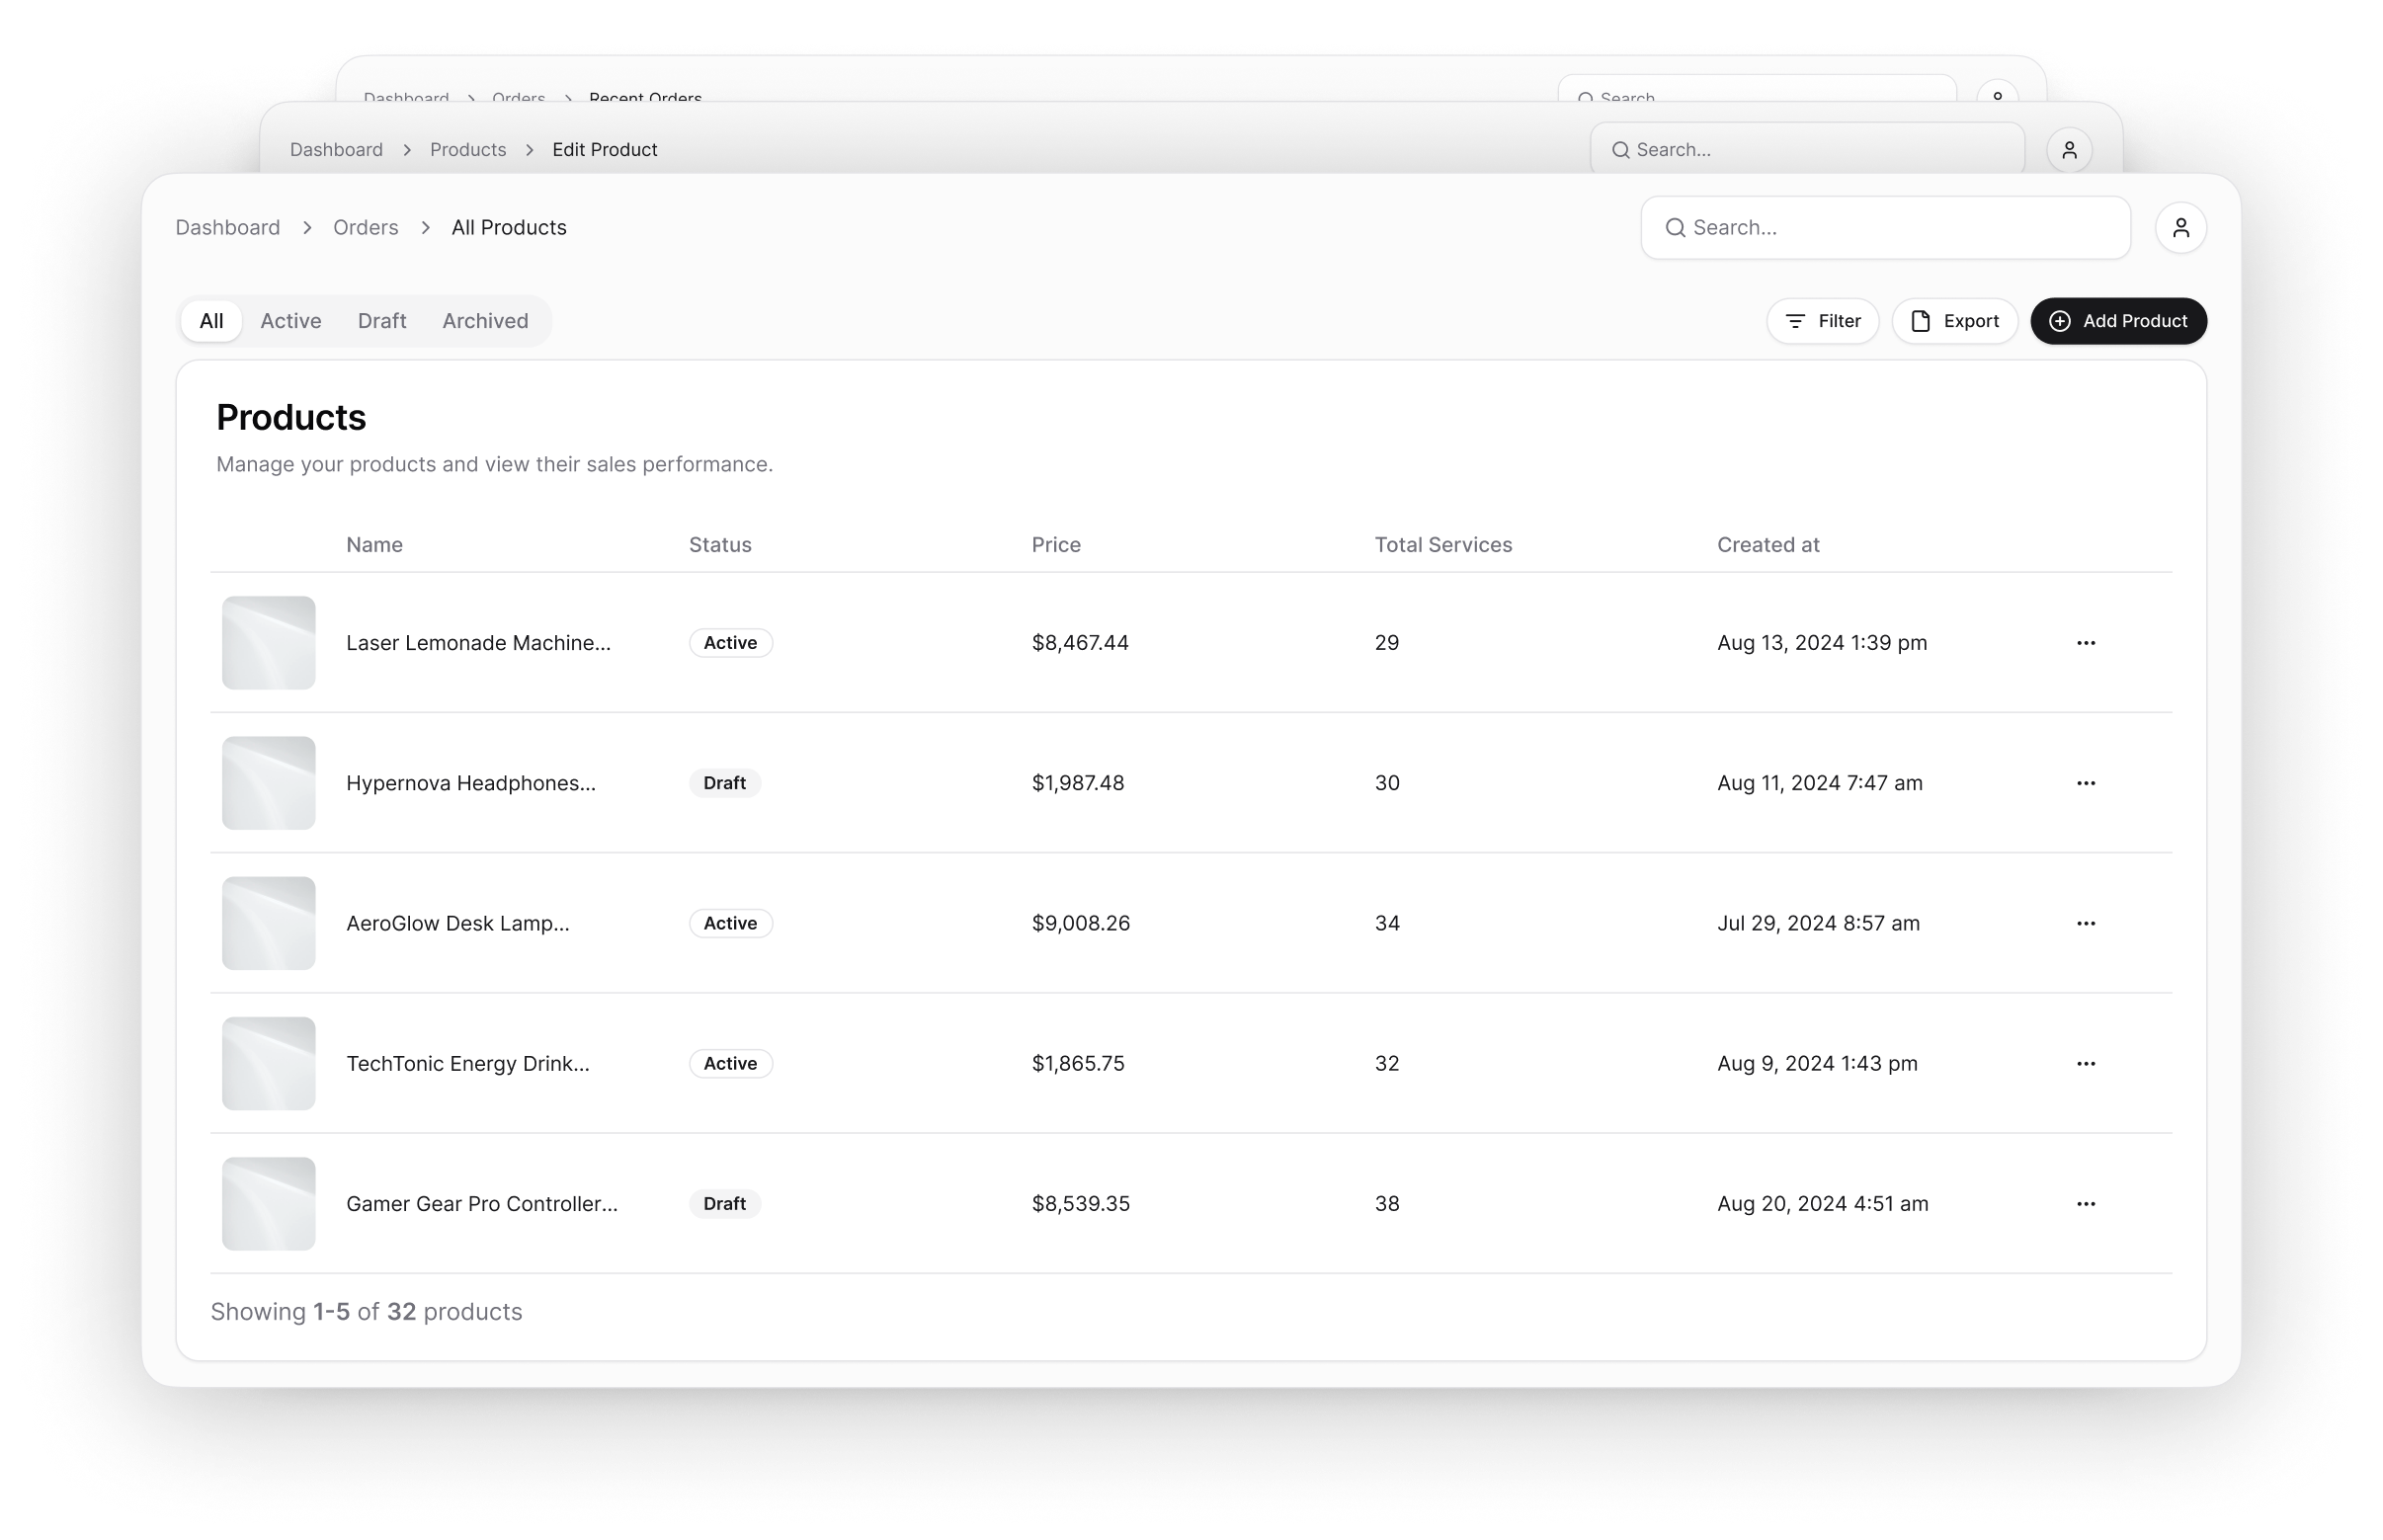Image resolution: width=2383 pixels, height=1540 pixels.
Task: Click the user profile icon in front window
Action: click(x=2180, y=228)
